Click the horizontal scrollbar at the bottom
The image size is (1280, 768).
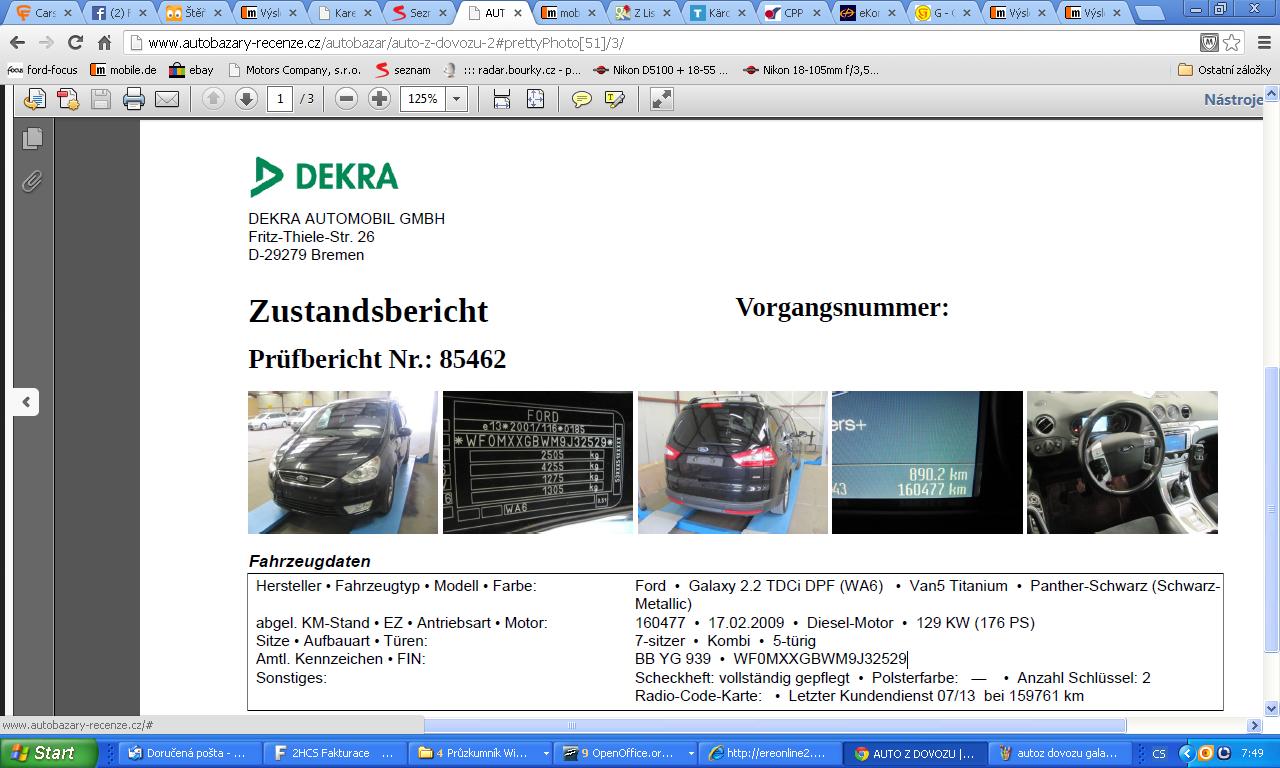click(775, 725)
